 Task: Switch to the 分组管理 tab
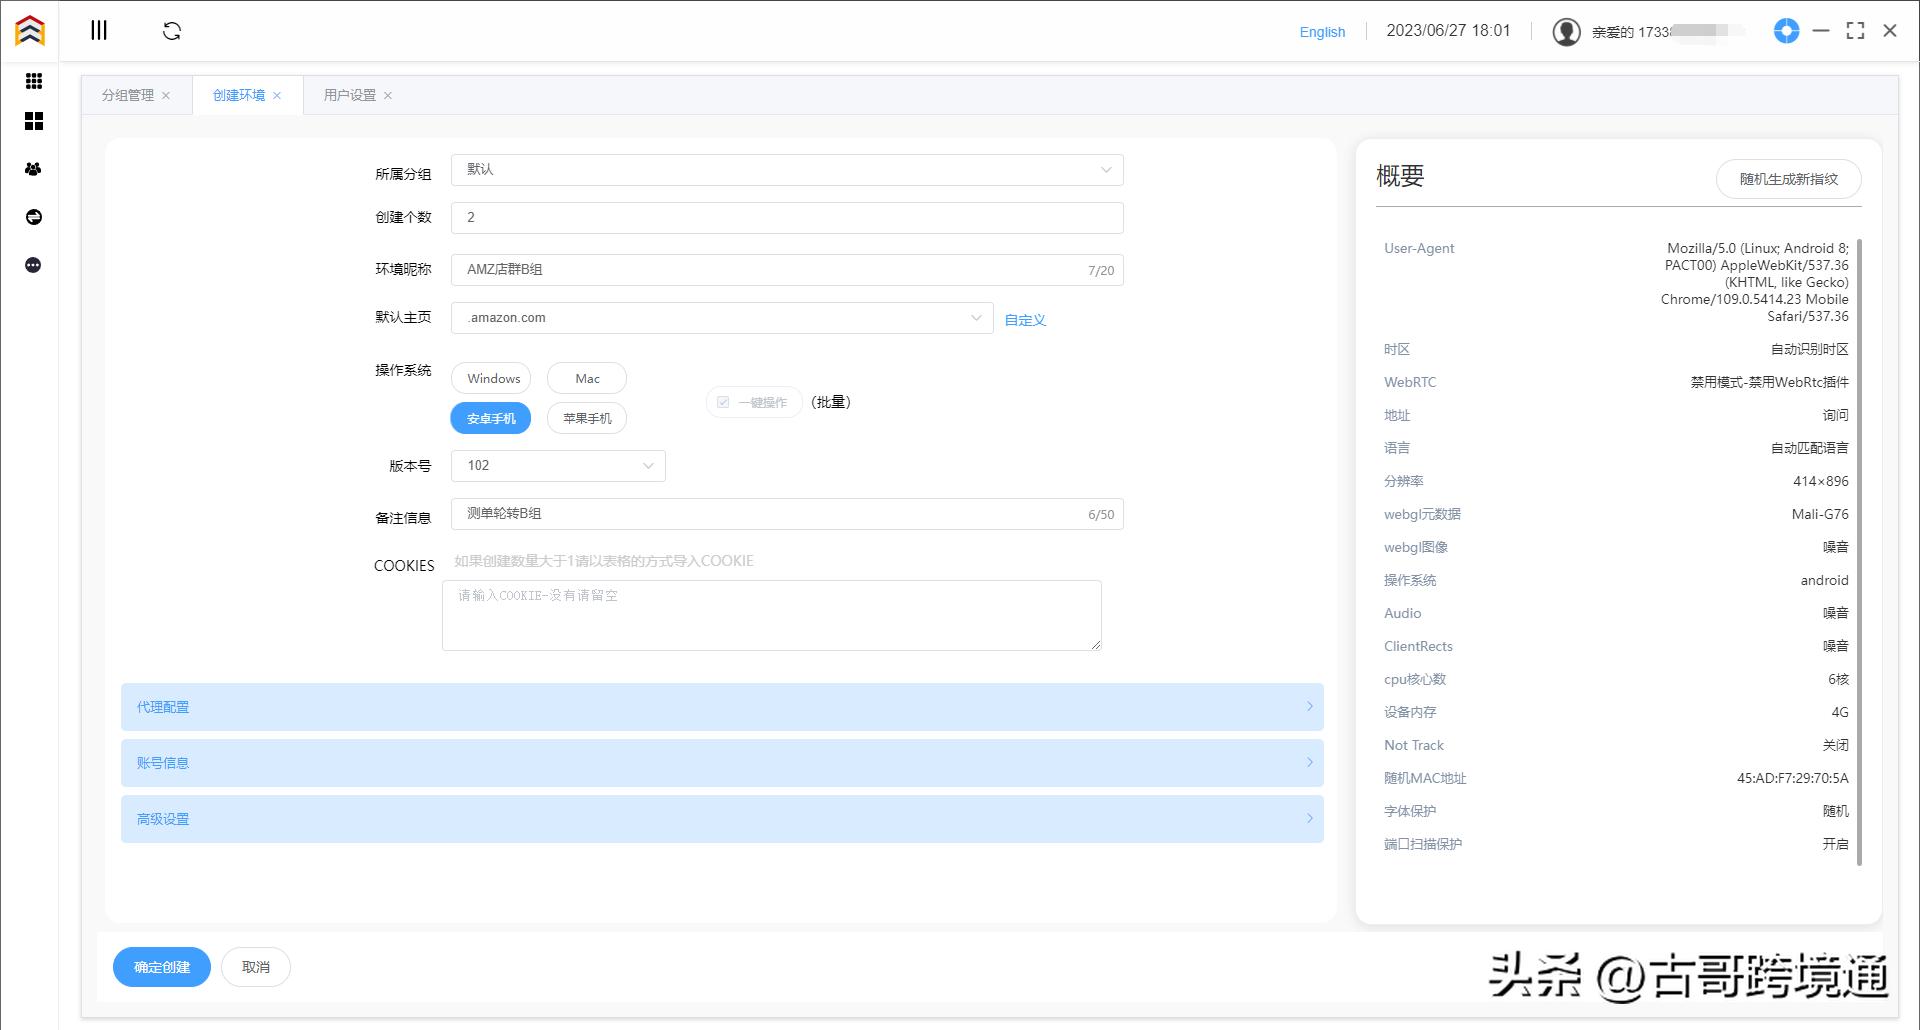pos(126,94)
